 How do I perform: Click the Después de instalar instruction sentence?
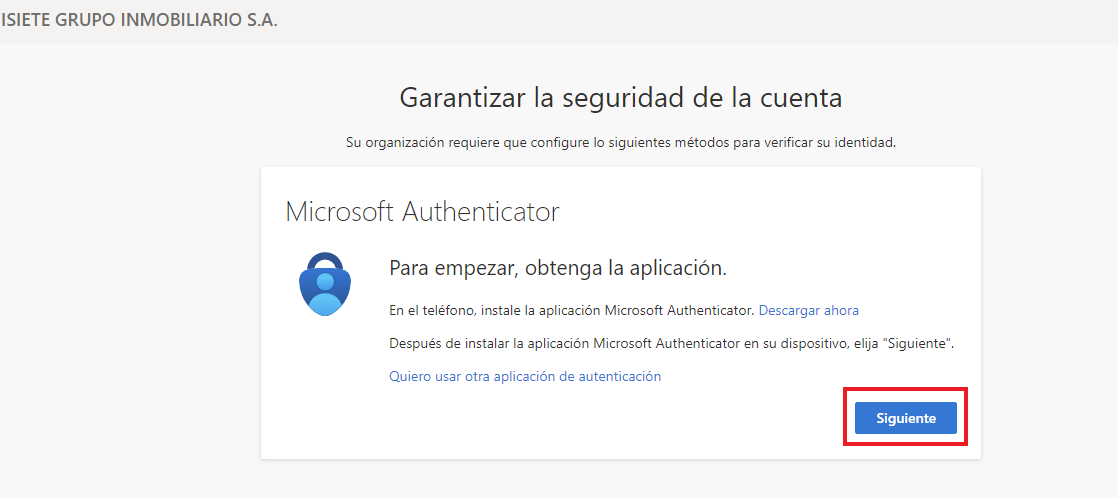pos(672,343)
